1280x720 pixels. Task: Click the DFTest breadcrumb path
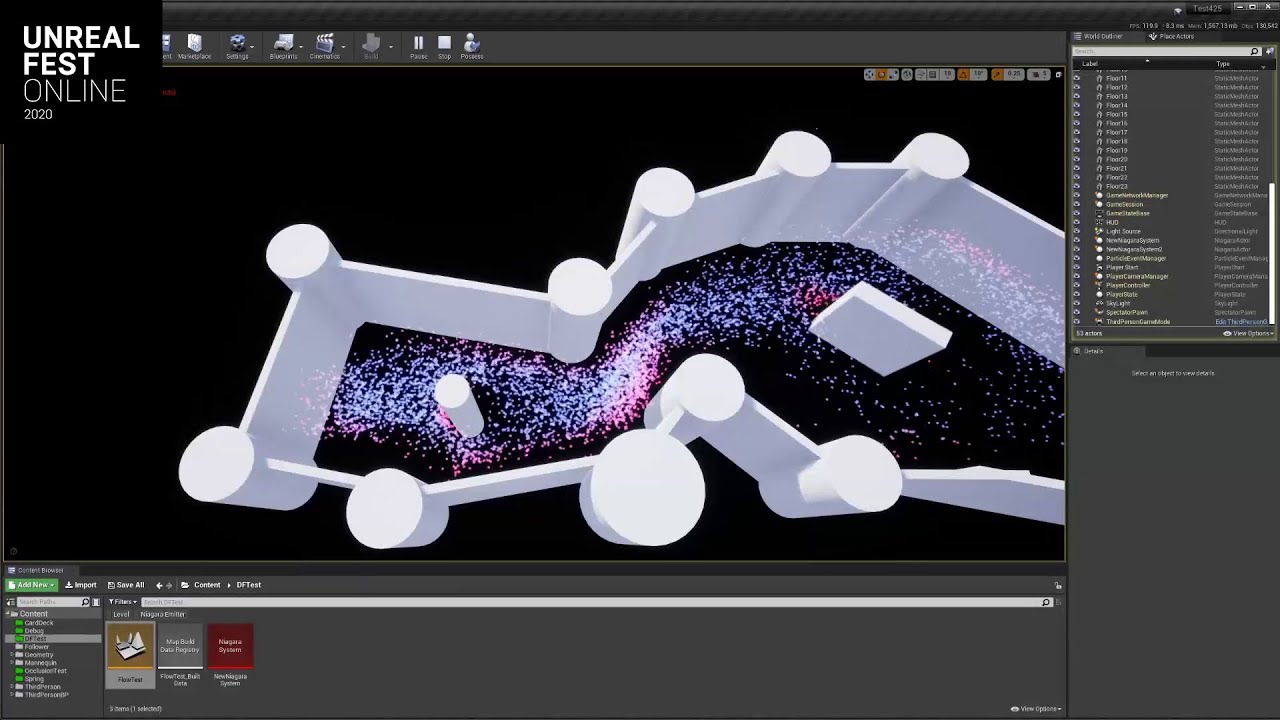point(248,585)
